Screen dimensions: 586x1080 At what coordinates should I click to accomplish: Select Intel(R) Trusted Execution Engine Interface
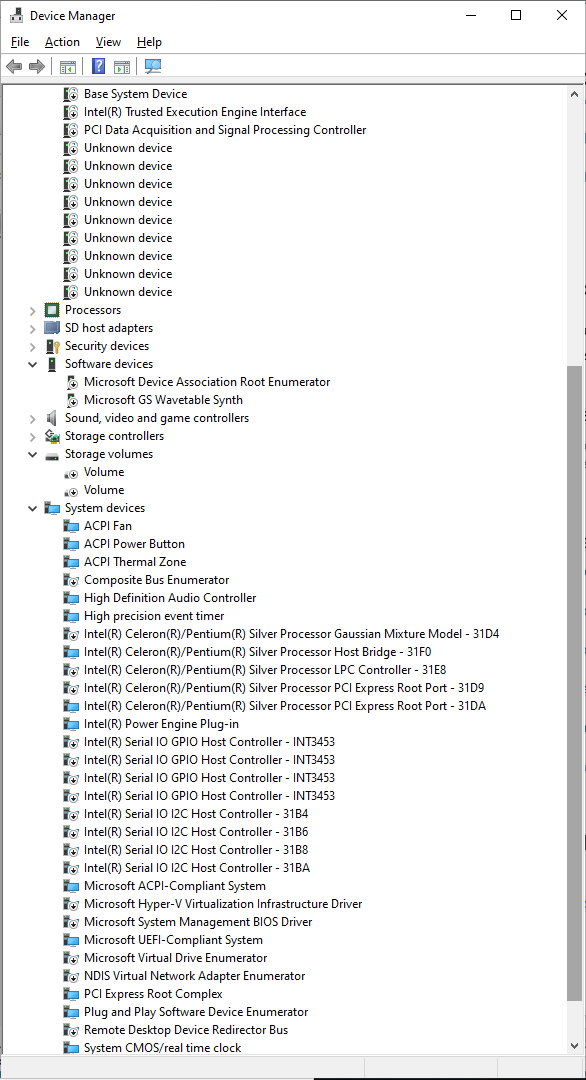pos(195,112)
